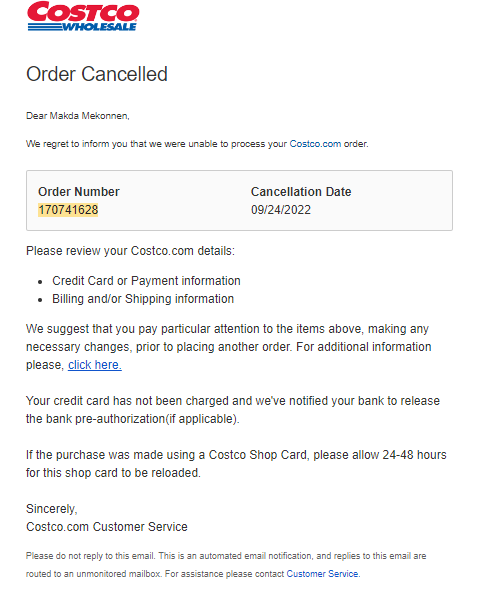Click the "Sincerely," closing line
This screenshot has width=484, height=609.
(x=52, y=508)
